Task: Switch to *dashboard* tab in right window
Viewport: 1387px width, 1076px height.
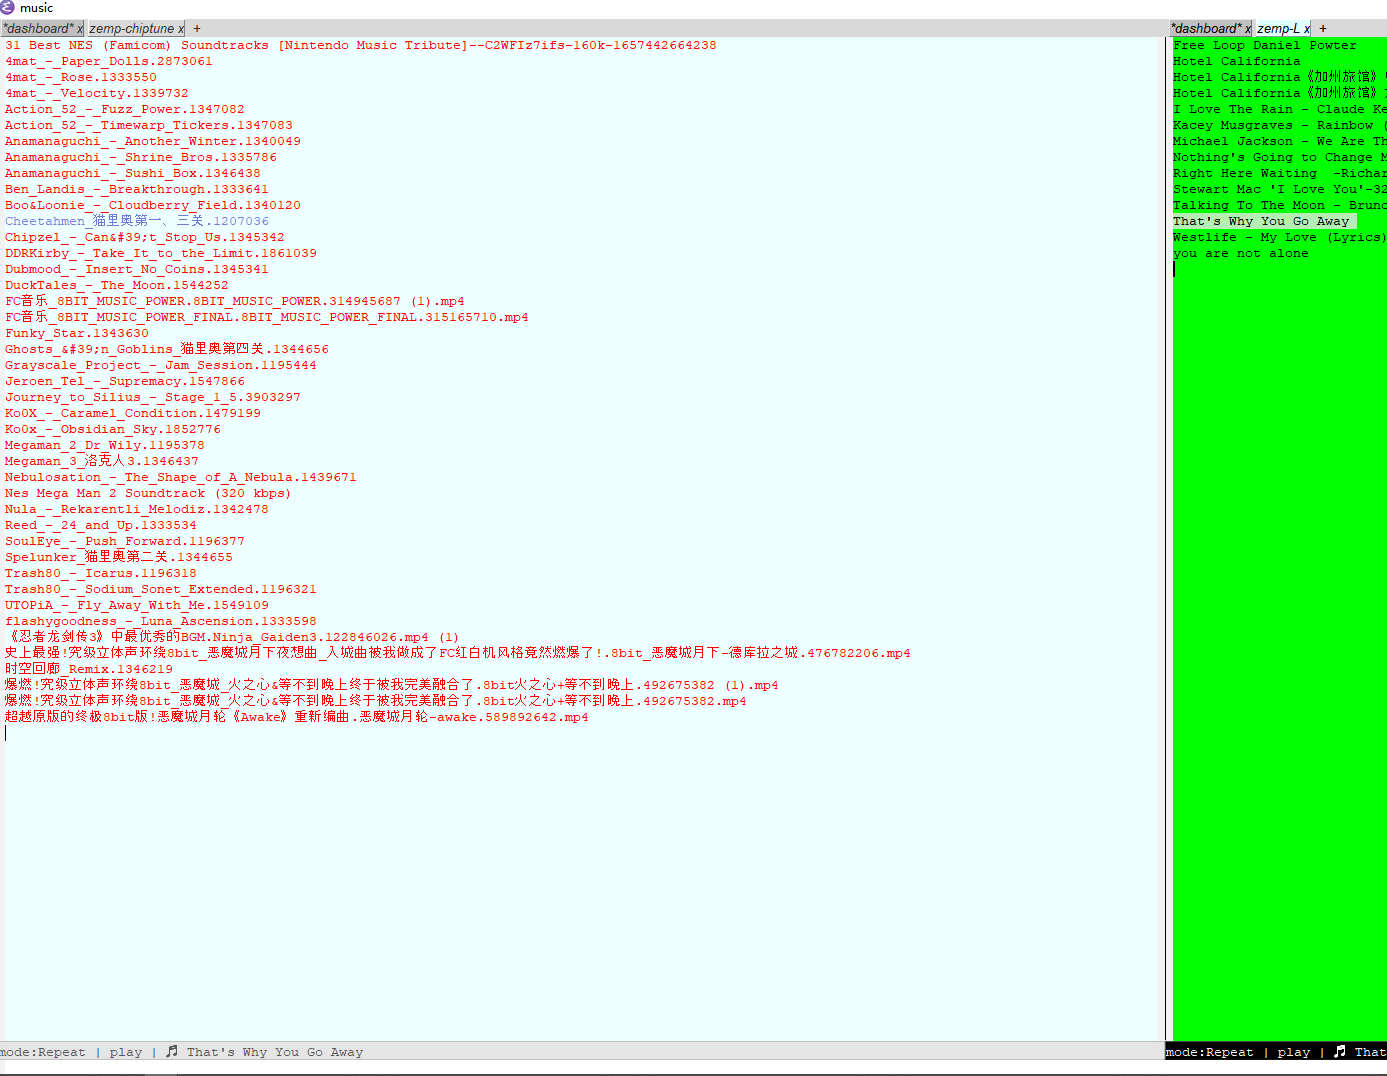Action: coord(1206,29)
